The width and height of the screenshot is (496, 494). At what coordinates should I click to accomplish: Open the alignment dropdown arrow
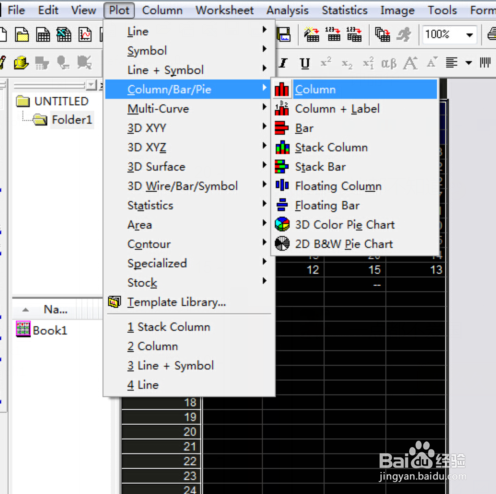click(x=468, y=63)
